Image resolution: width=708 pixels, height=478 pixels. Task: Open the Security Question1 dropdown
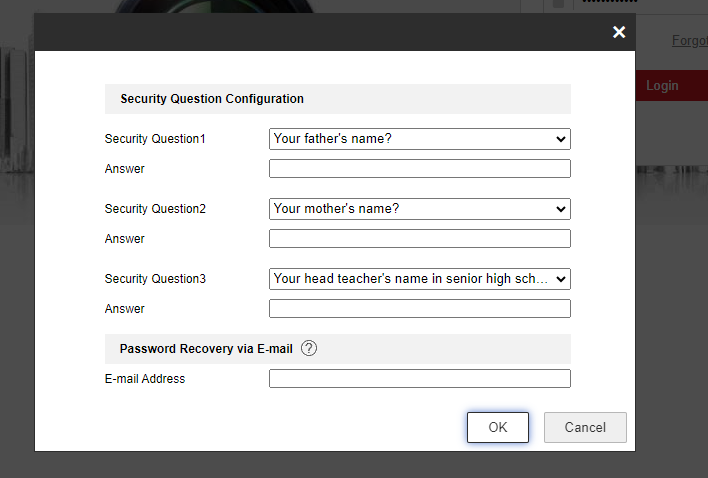click(419, 139)
